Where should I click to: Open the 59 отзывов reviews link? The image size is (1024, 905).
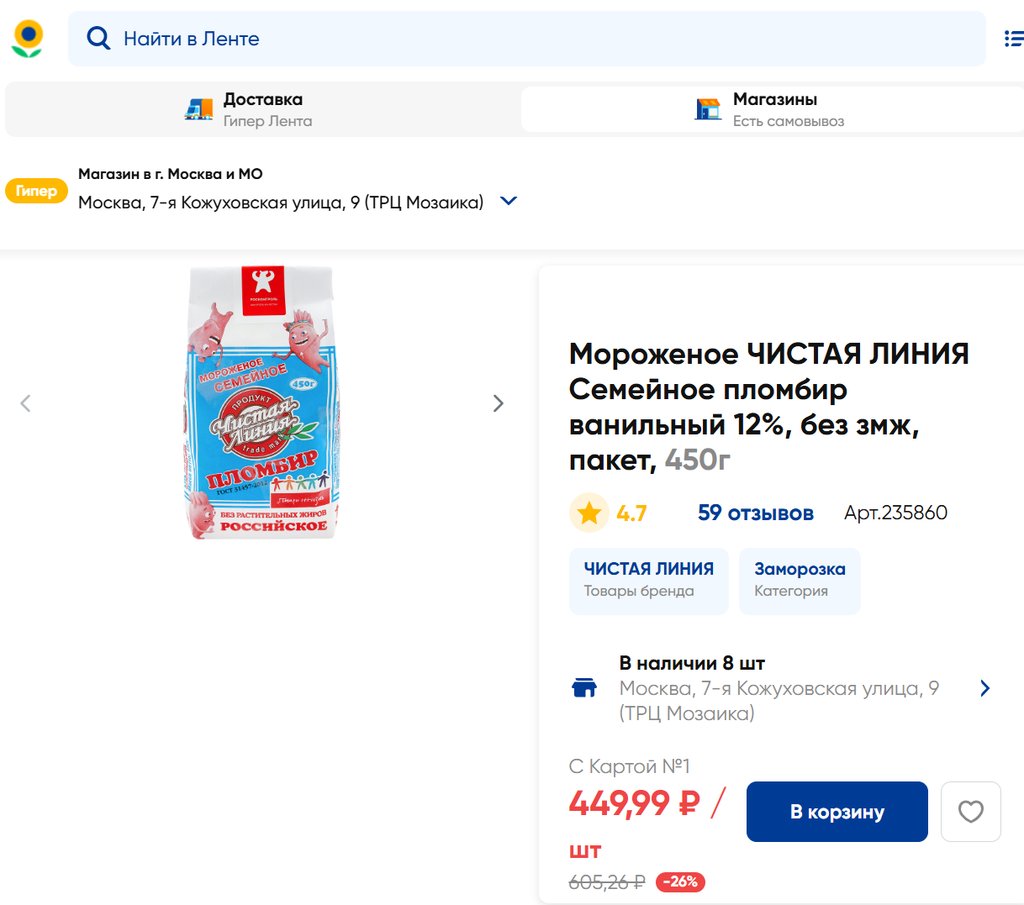click(755, 513)
